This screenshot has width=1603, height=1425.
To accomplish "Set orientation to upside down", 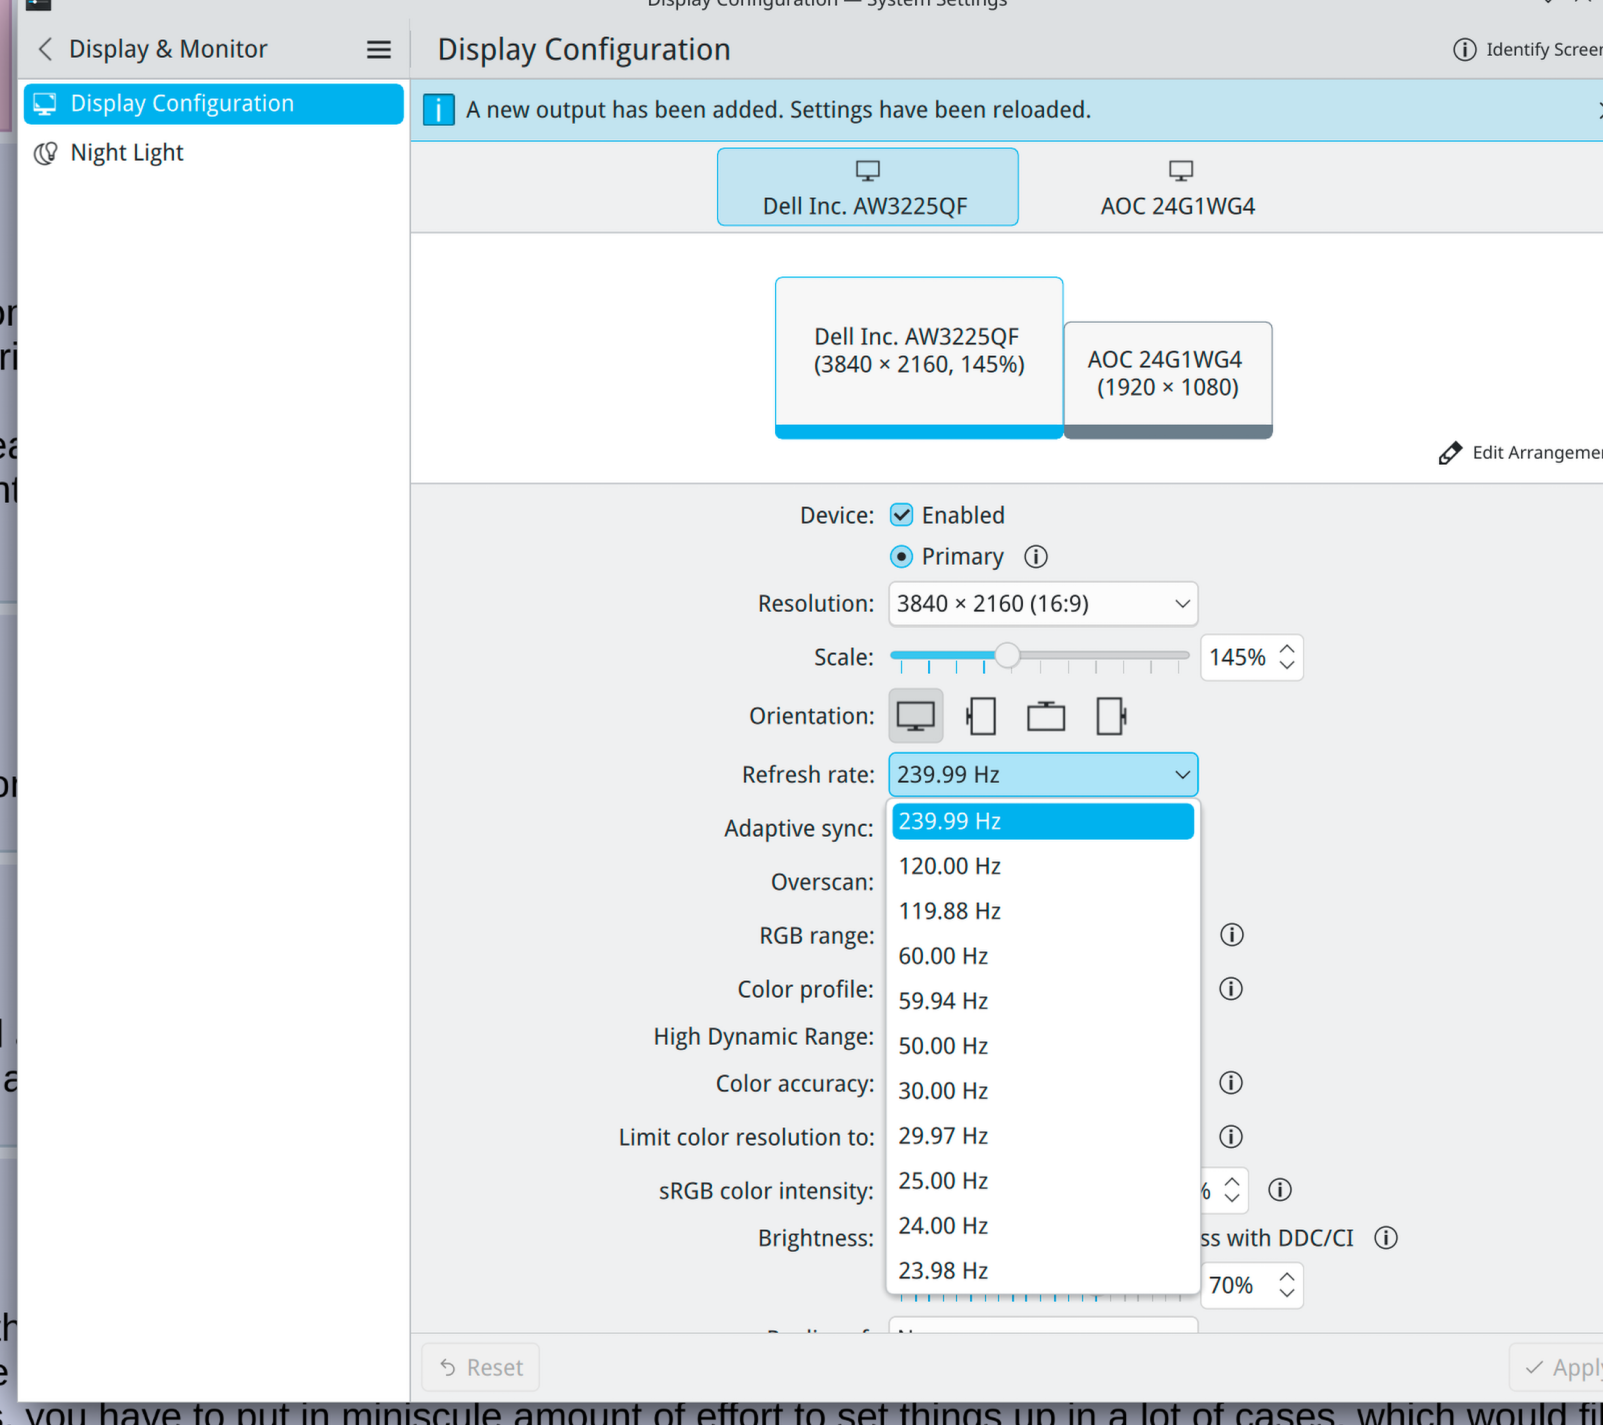I will point(1046,716).
